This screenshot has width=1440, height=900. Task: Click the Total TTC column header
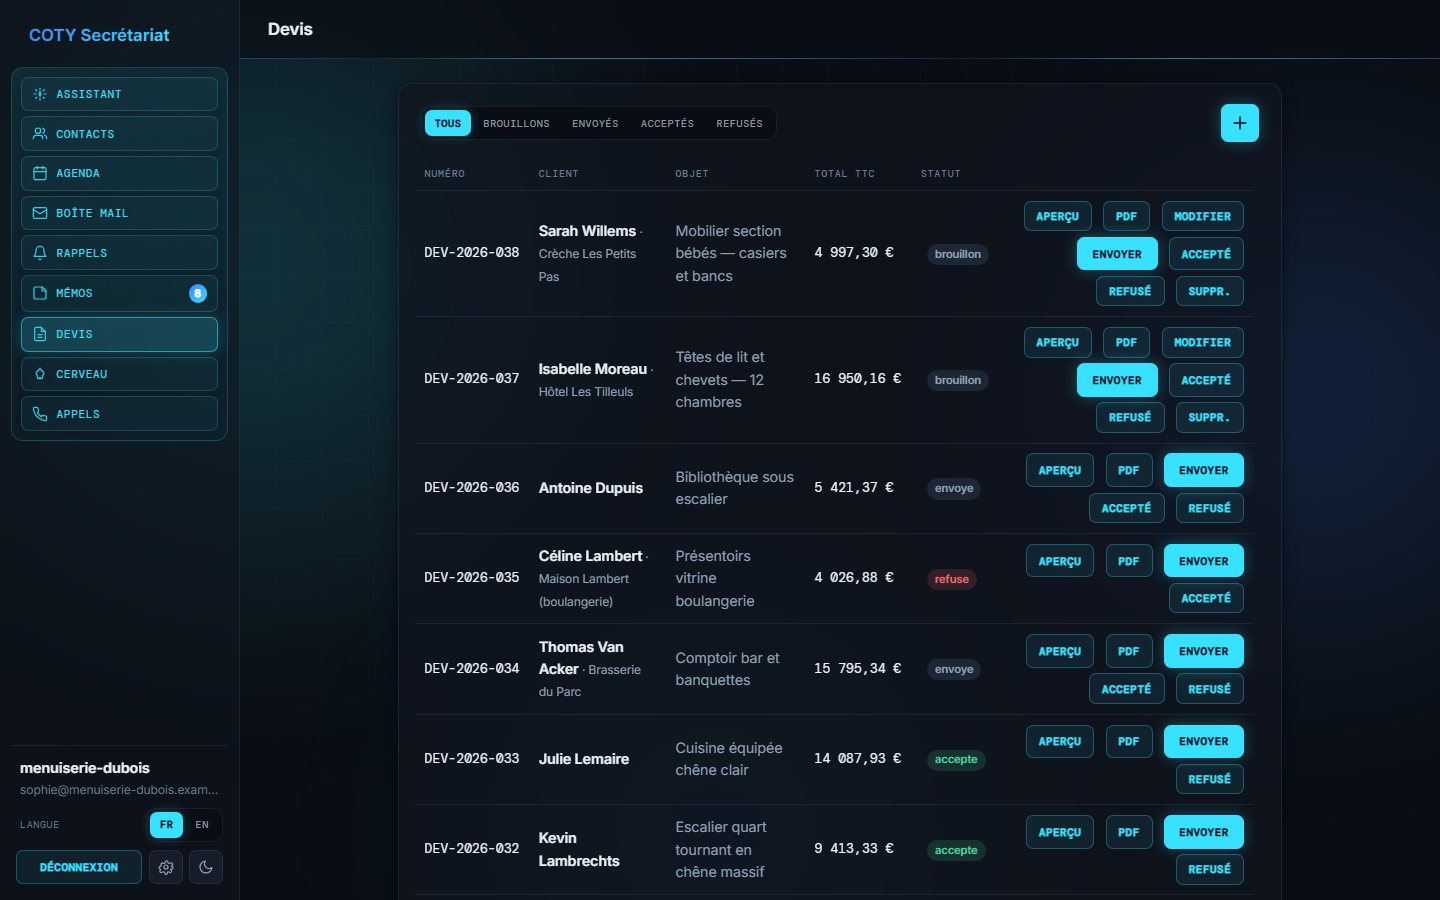[845, 174]
